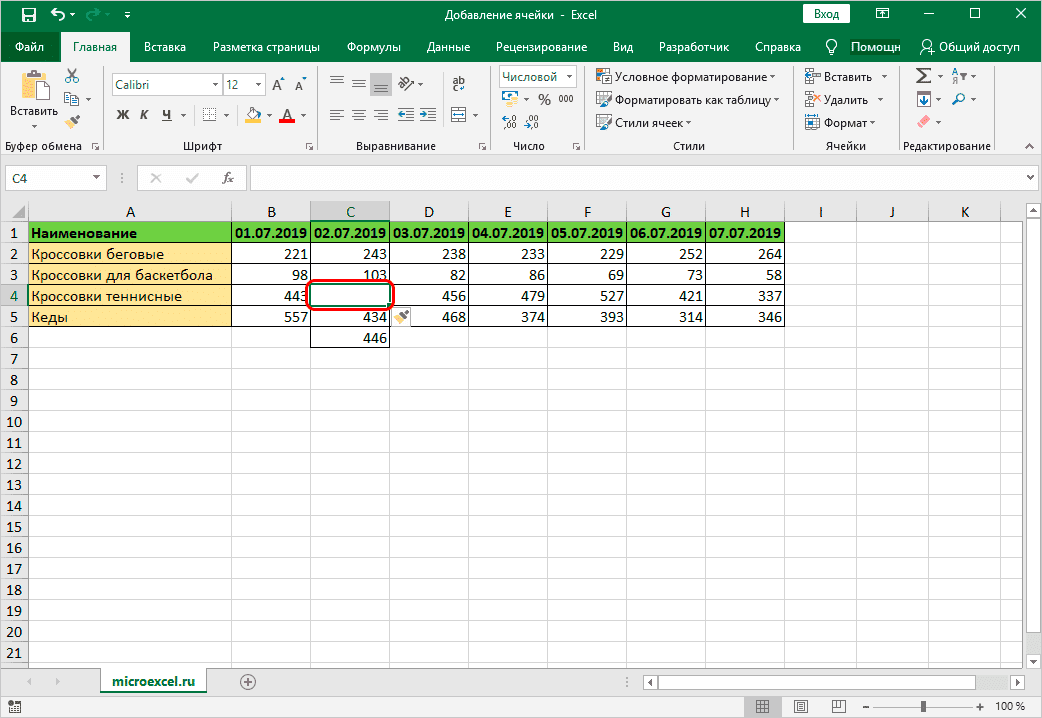Add a new sheet with plus button
This screenshot has height=718, width=1042.
point(248,681)
